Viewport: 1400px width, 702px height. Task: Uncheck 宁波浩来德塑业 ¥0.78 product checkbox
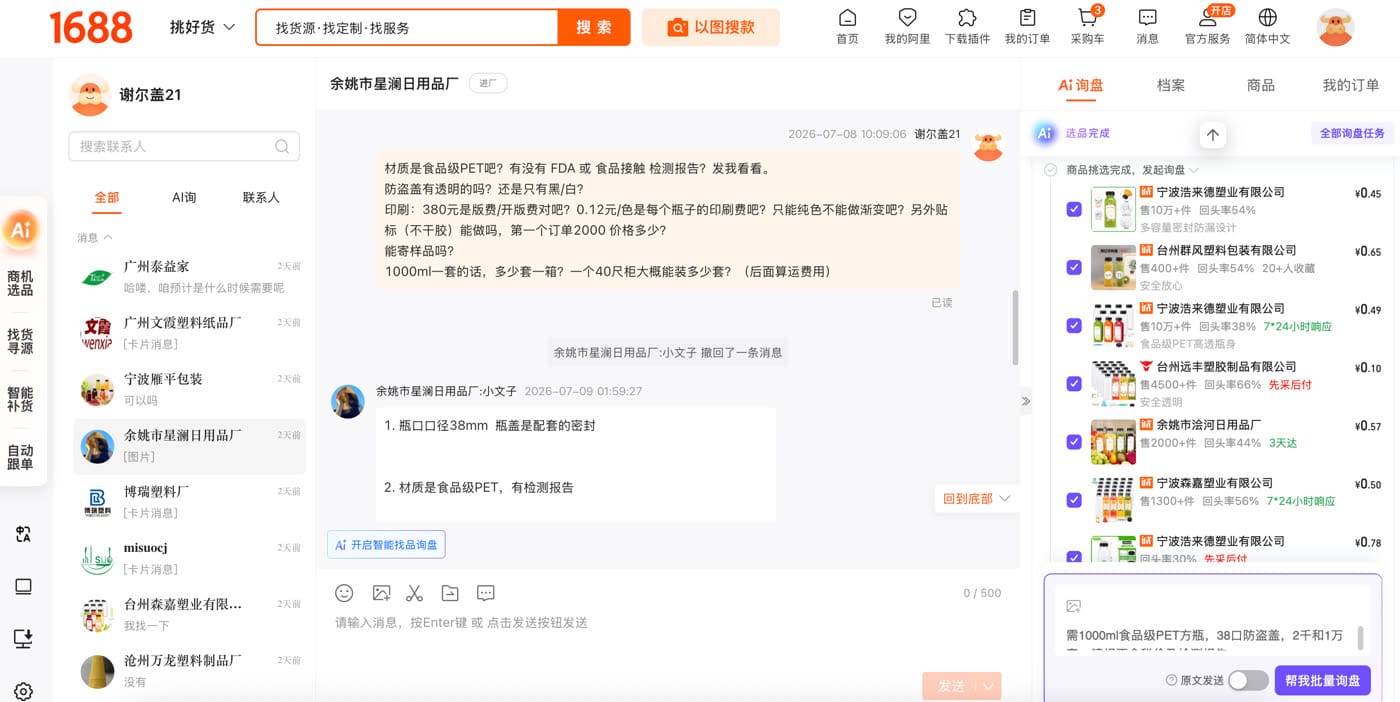(x=1074, y=556)
